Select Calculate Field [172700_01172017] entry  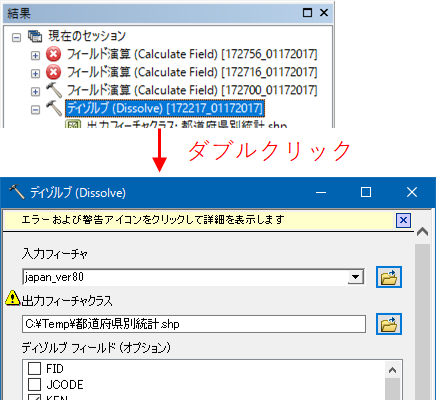[x=192, y=90]
